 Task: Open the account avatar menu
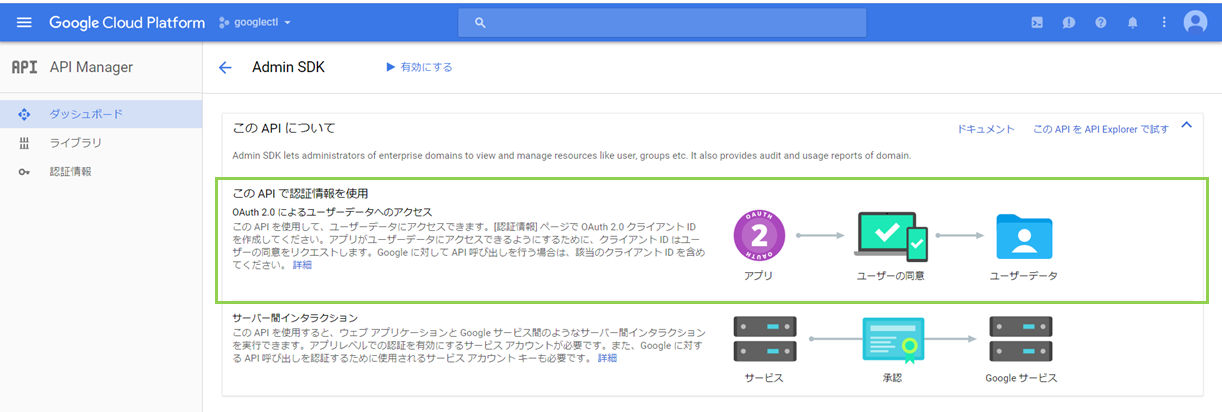[1195, 22]
